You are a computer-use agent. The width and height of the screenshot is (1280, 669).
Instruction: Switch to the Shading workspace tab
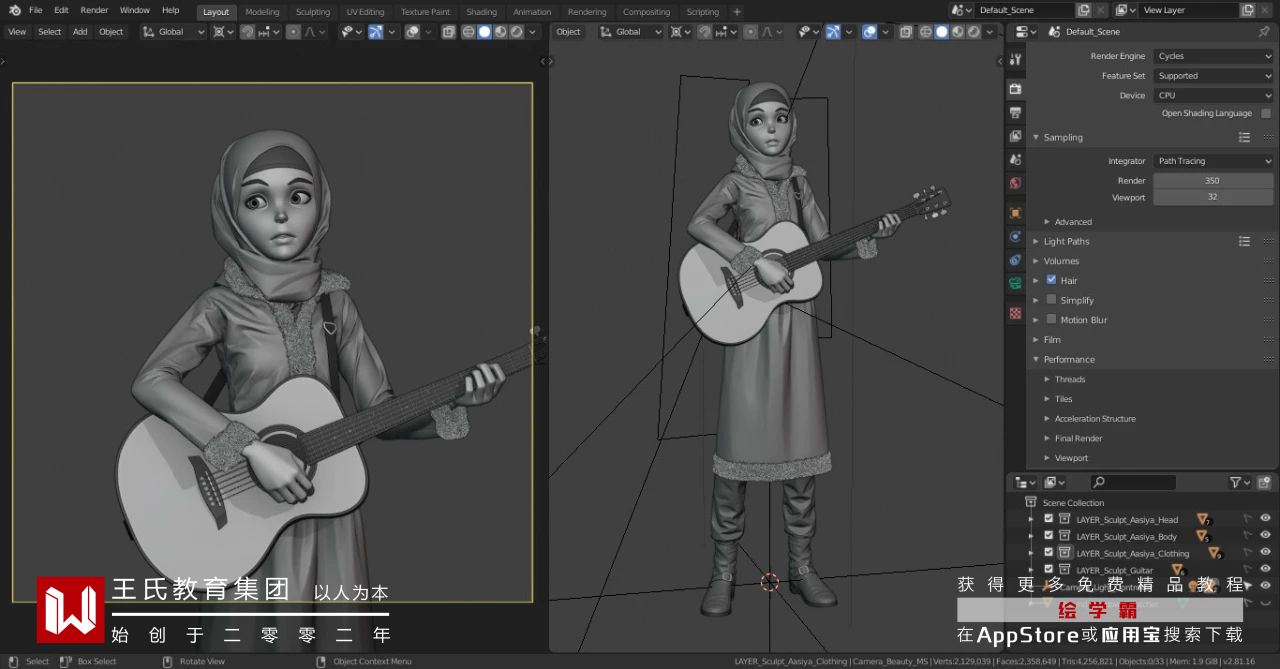(x=481, y=12)
